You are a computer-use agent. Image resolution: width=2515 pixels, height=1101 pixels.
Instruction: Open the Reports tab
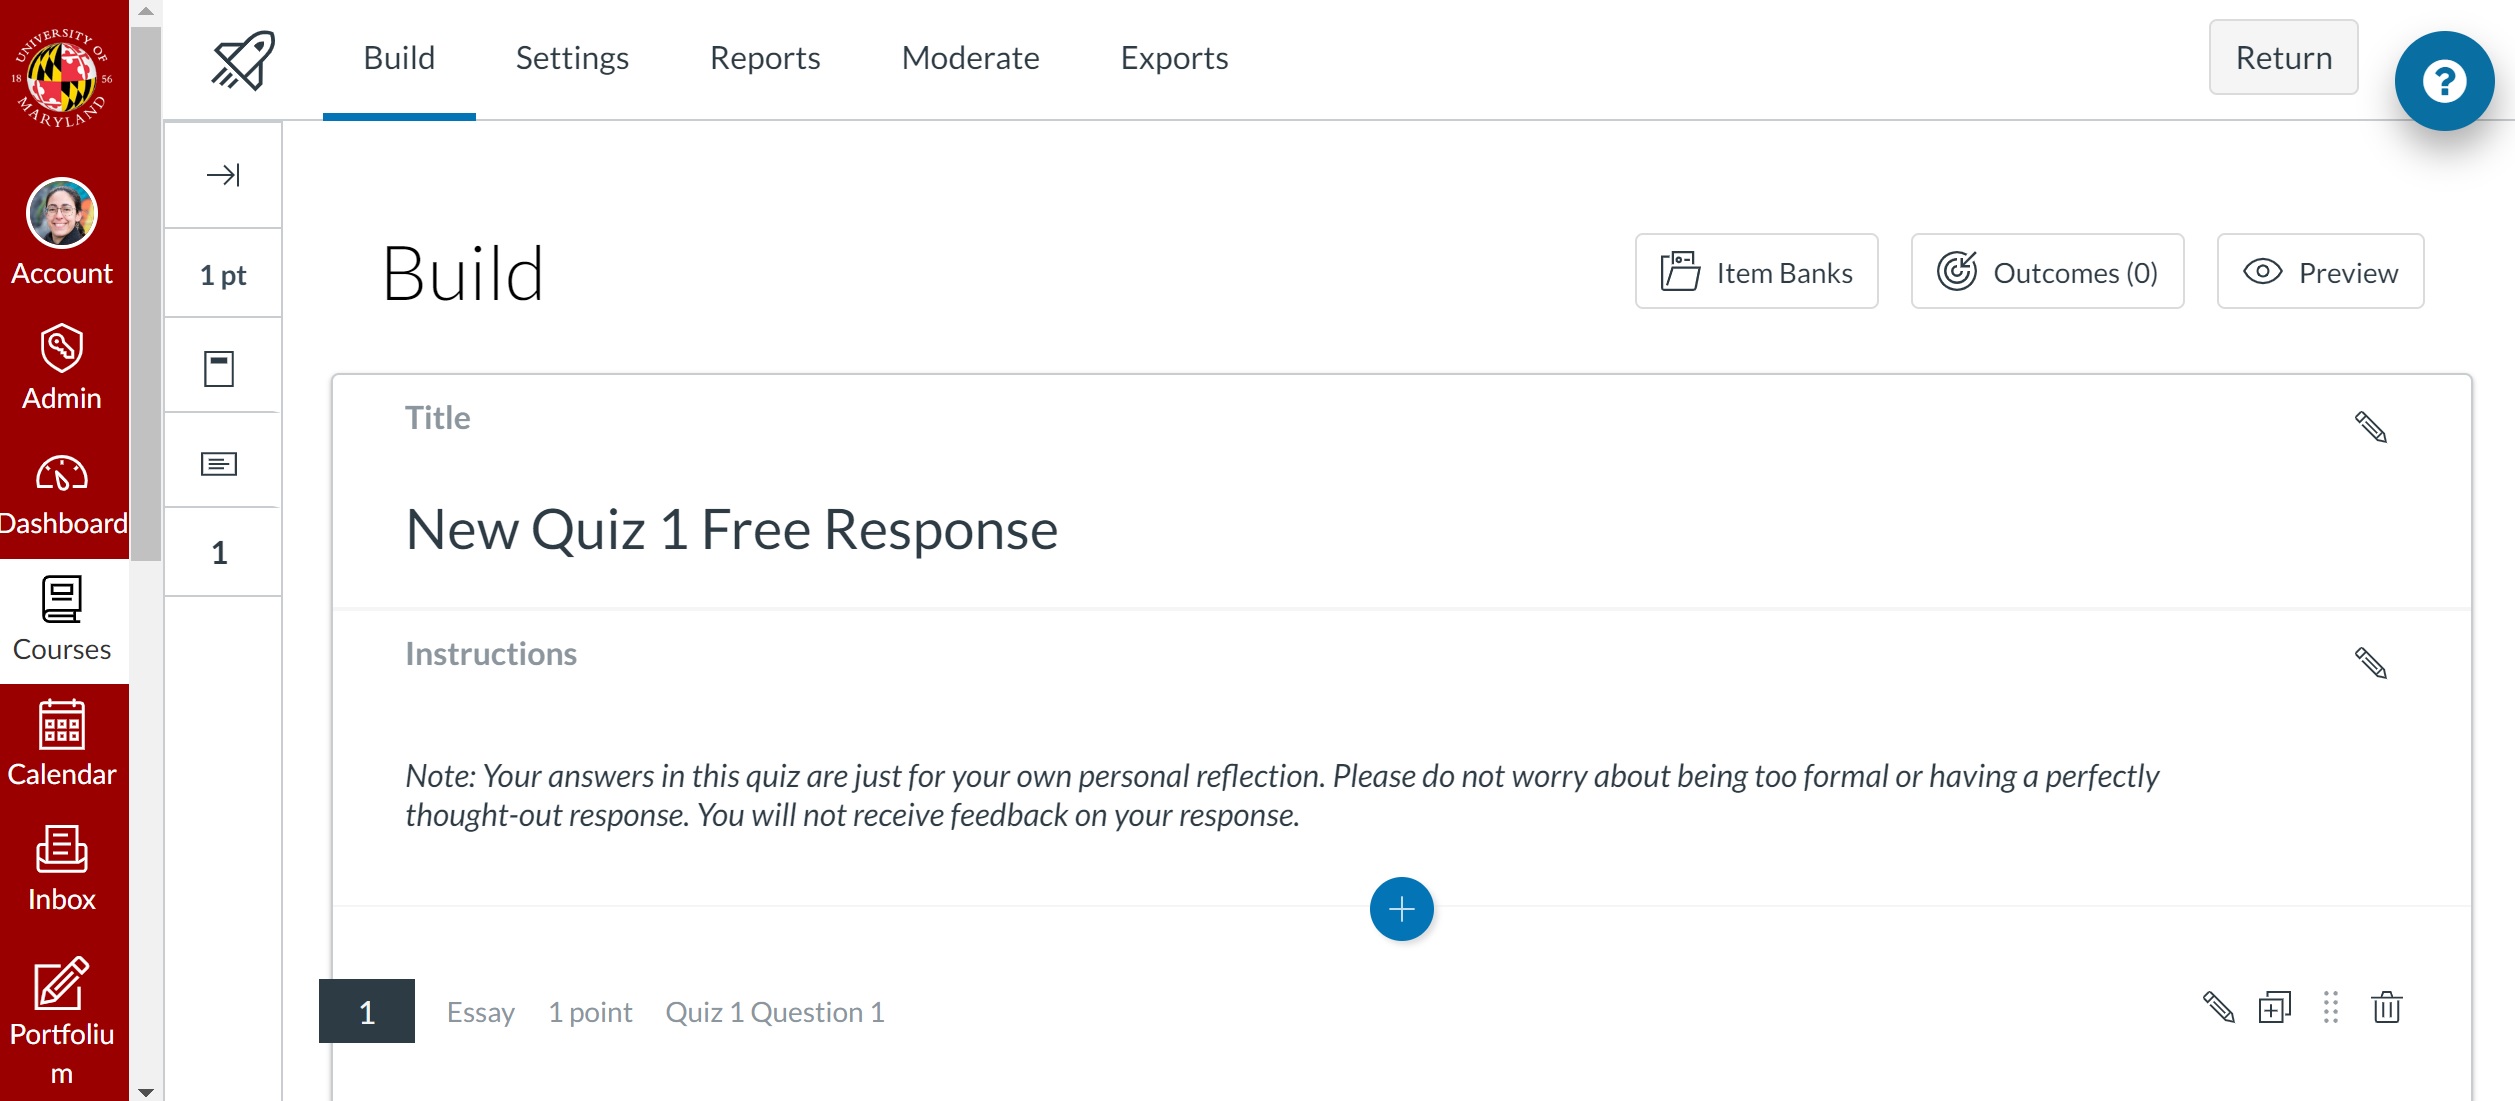click(765, 58)
